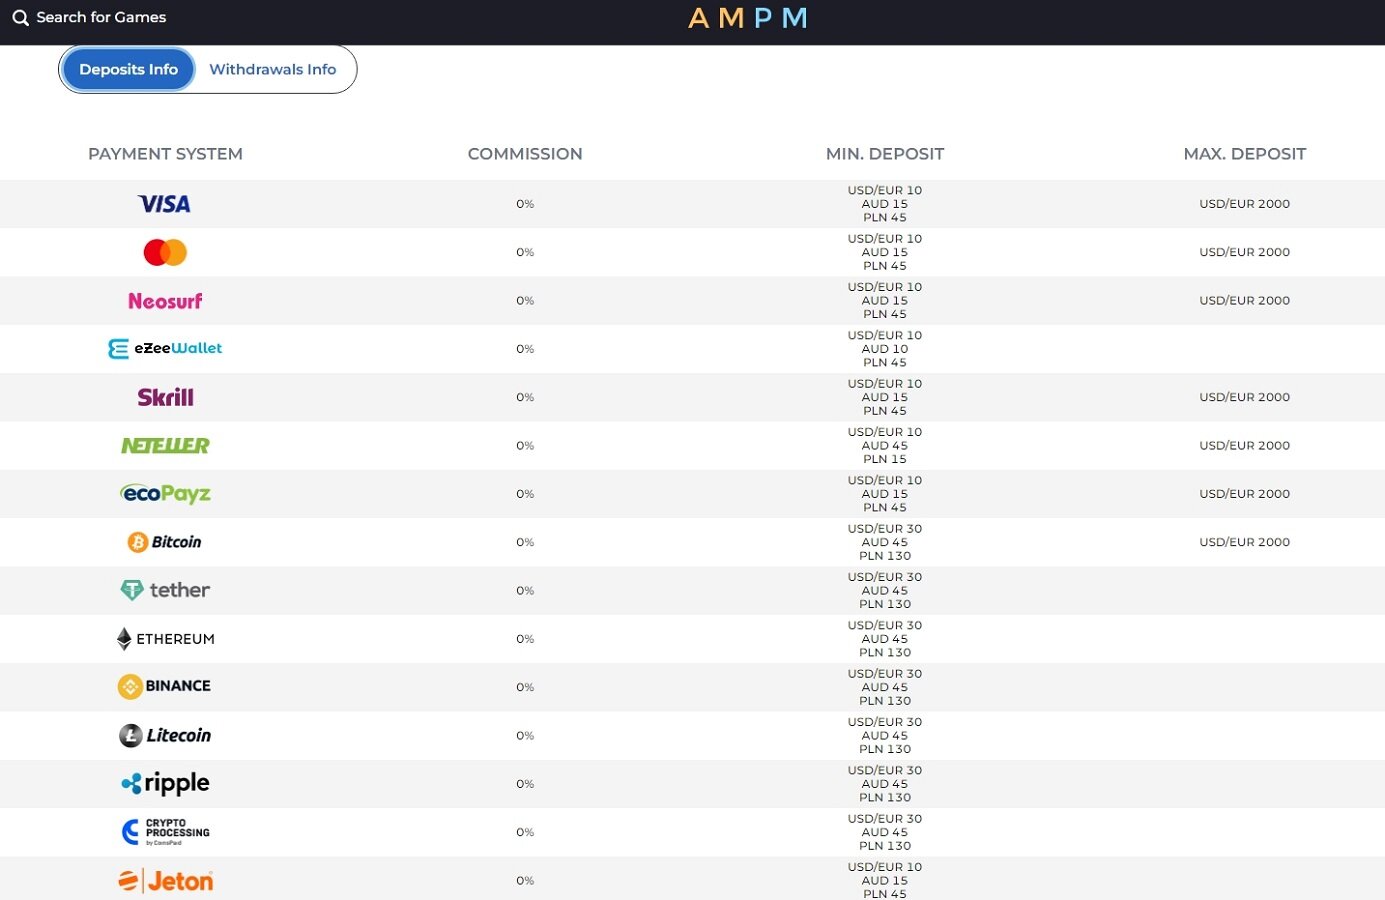This screenshot has width=1385, height=900.
Task: Click the Binance logo
Action: pyautogui.click(x=165, y=686)
